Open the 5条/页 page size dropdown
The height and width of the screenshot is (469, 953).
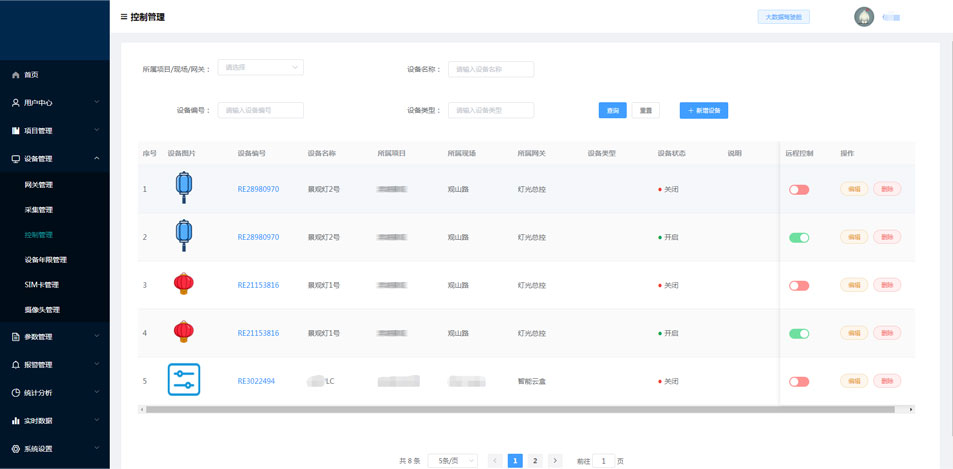click(452, 461)
